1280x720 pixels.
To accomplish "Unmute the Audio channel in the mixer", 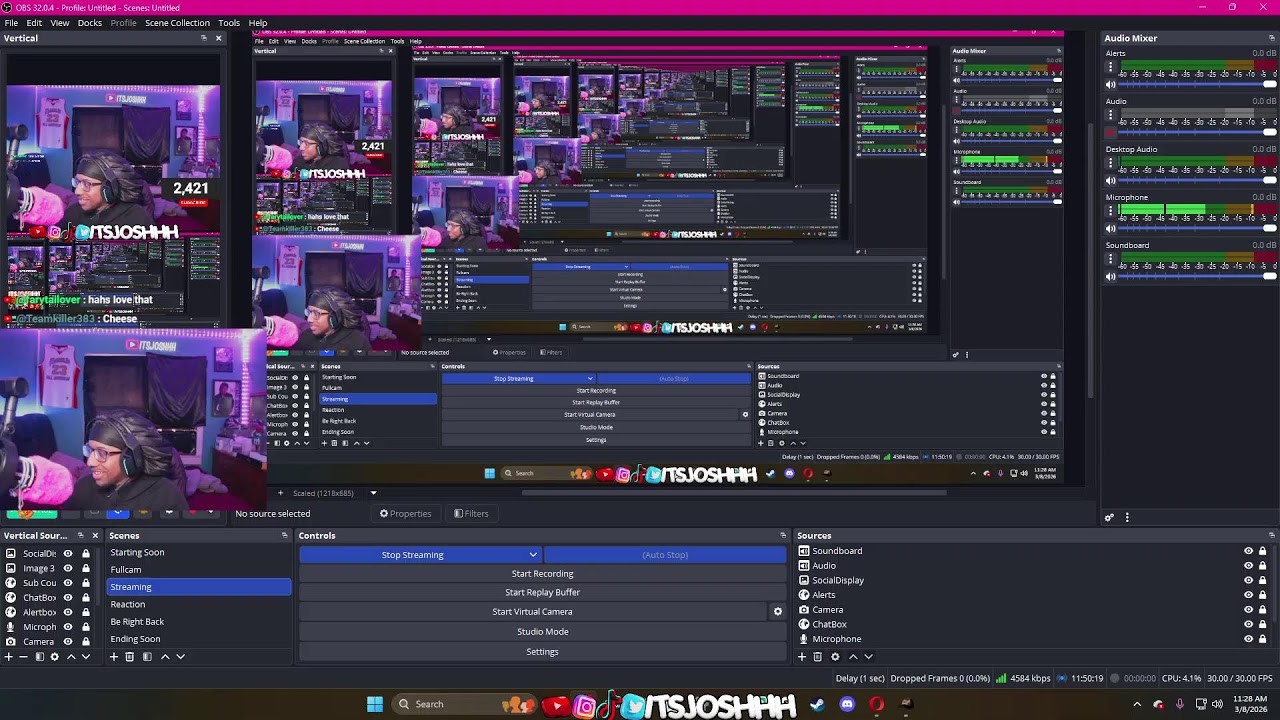I will pos(1110,133).
